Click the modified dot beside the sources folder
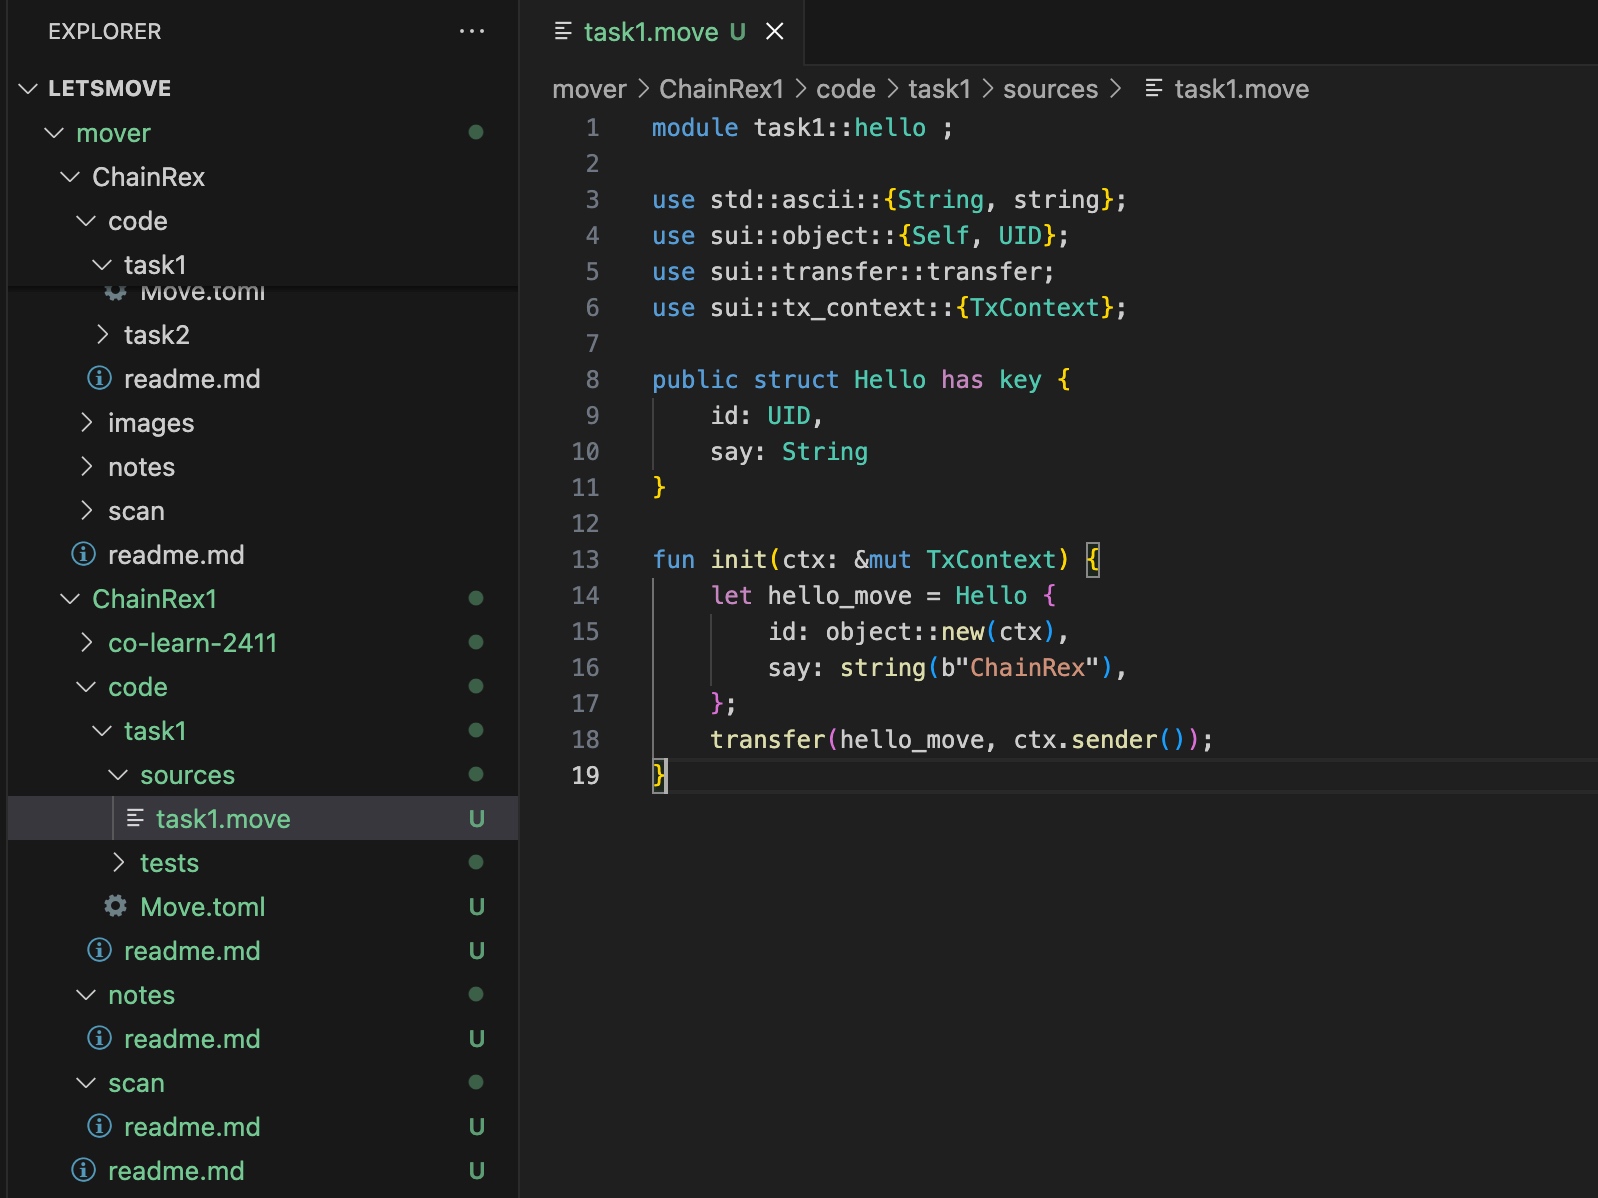The width and height of the screenshot is (1598, 1198). pos(476,775)
